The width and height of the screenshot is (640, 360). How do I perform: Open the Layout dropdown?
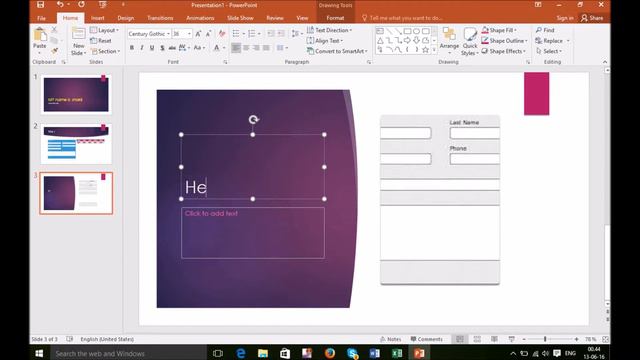[104, 30]
